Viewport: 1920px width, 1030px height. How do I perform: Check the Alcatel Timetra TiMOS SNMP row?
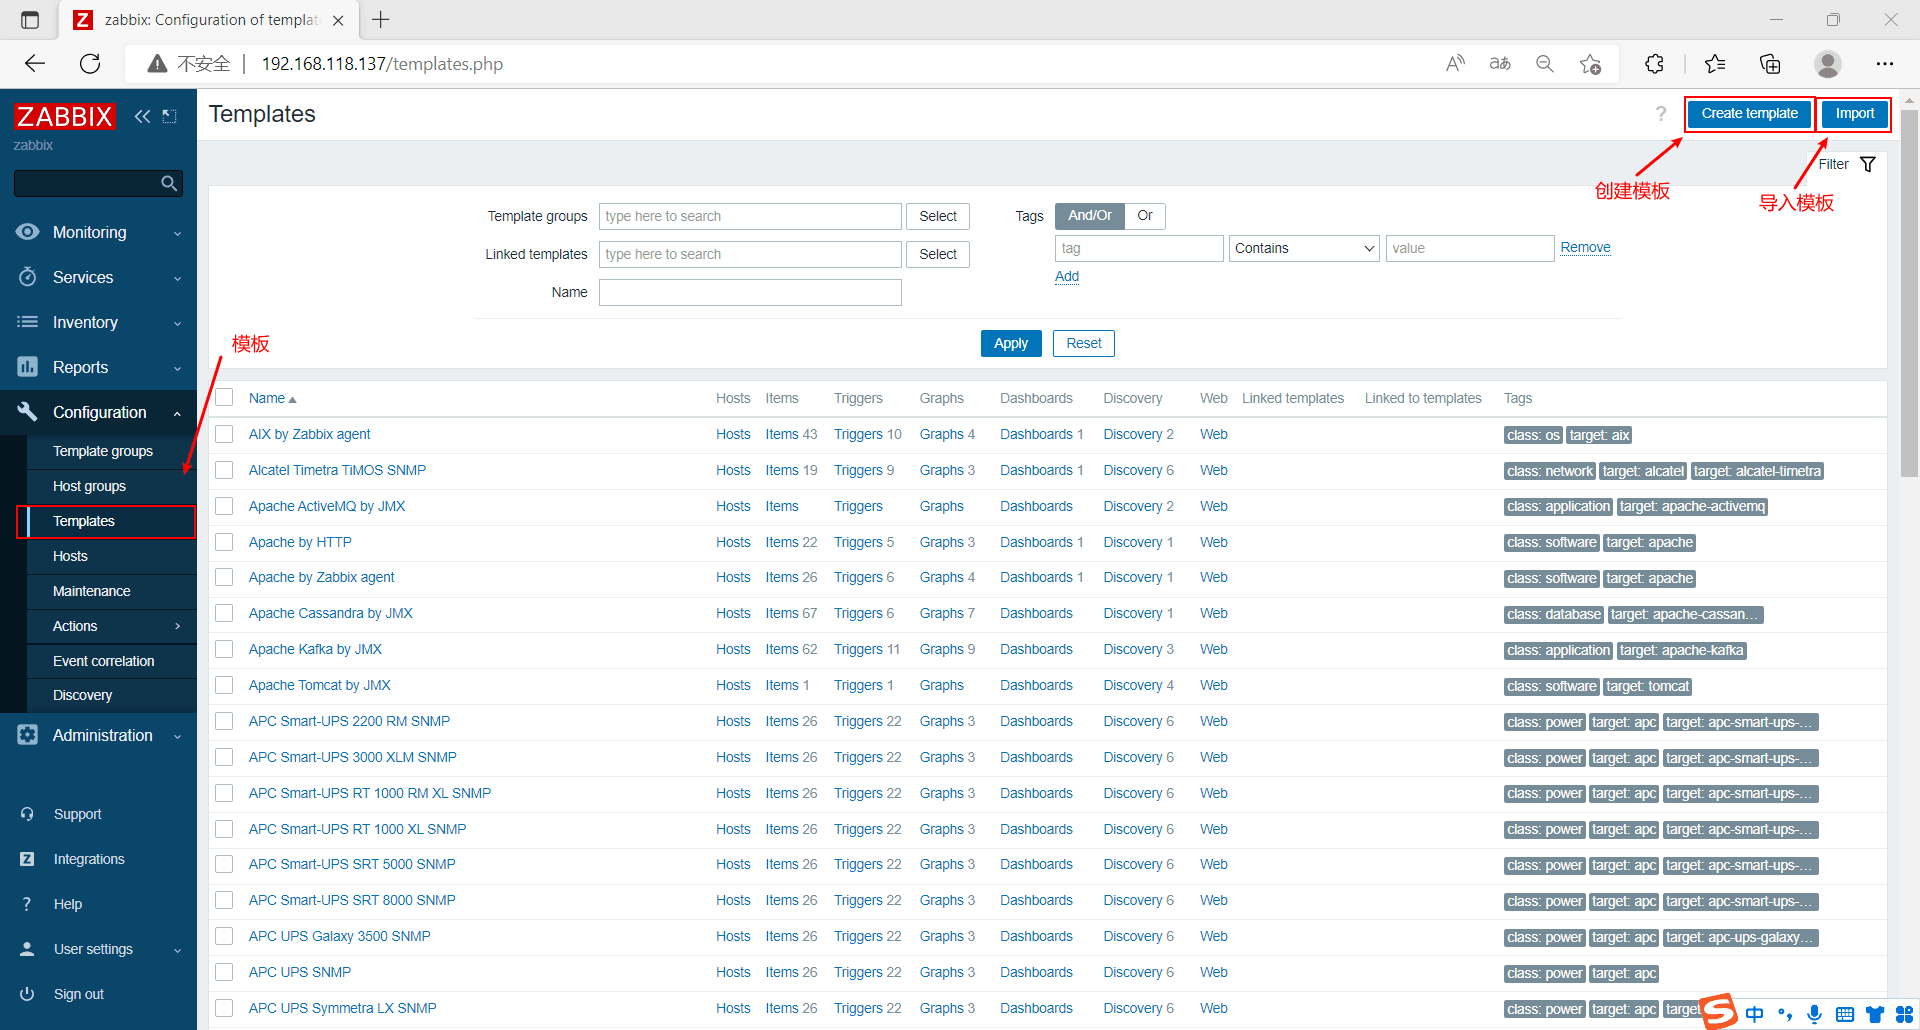click(225, 470)
